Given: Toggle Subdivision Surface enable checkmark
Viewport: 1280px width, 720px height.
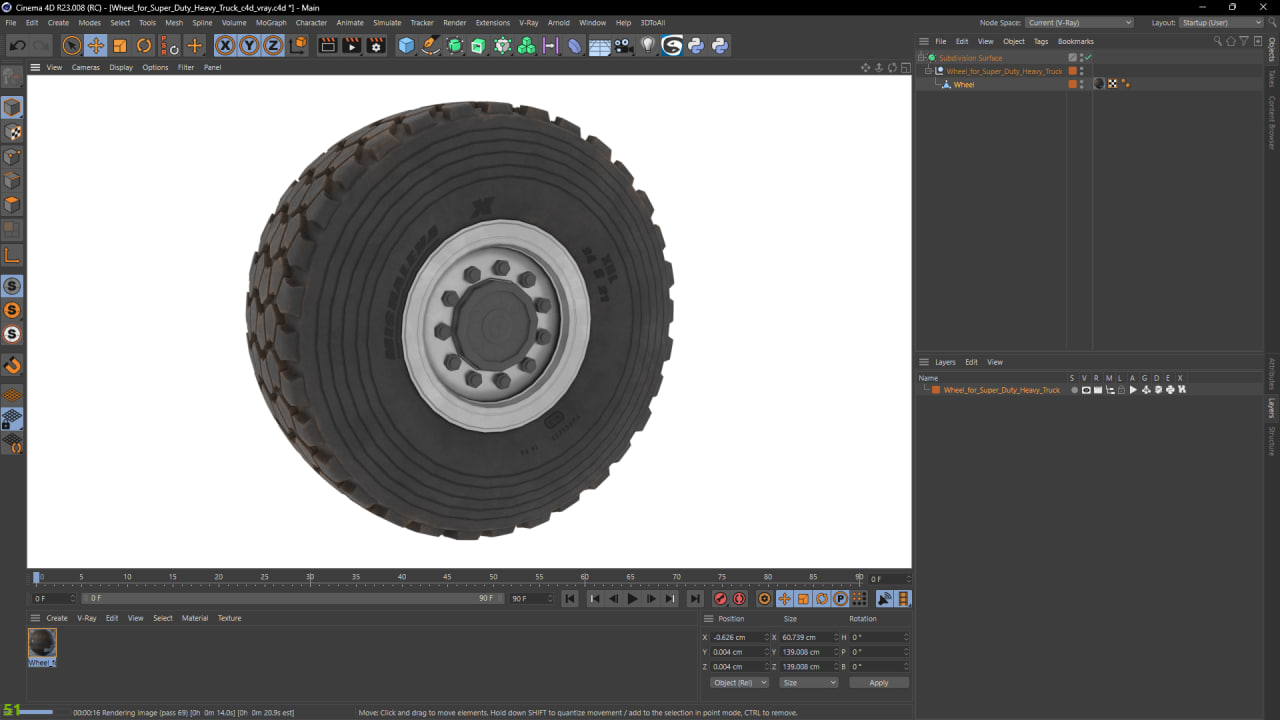Looking at the screenshot, I should [1087, 58].
